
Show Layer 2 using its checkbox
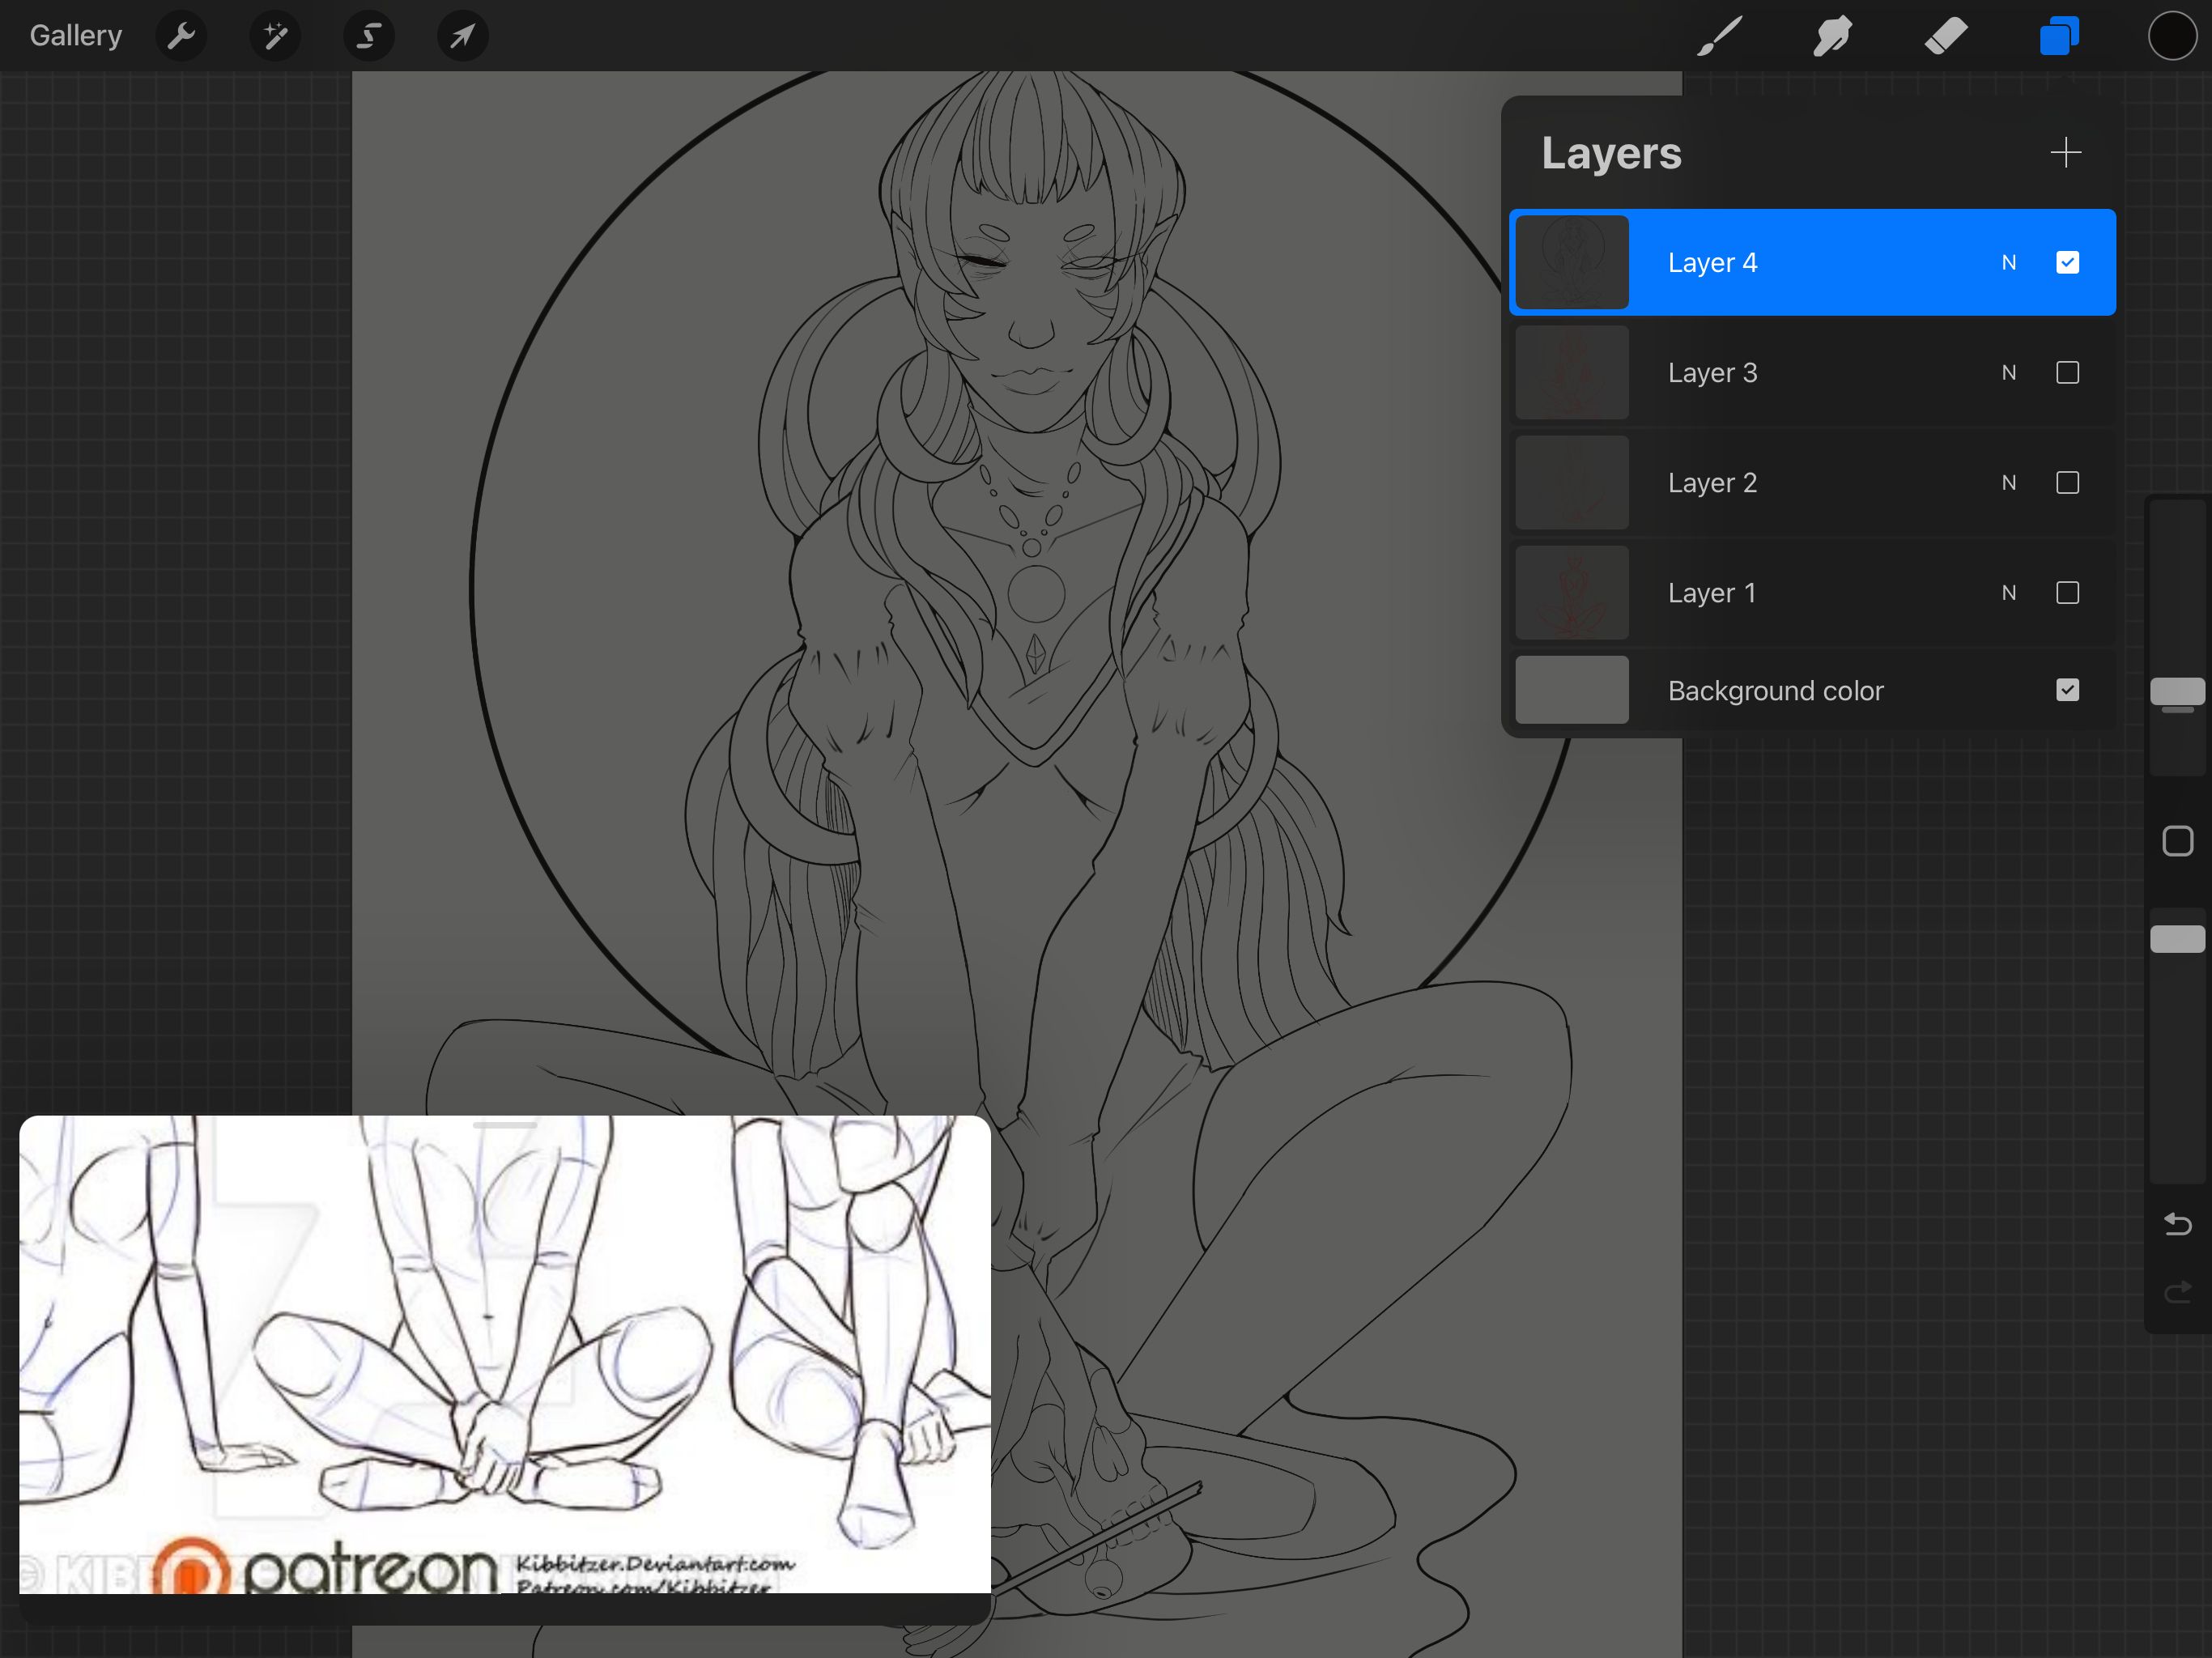click(x=2067, y=483)
